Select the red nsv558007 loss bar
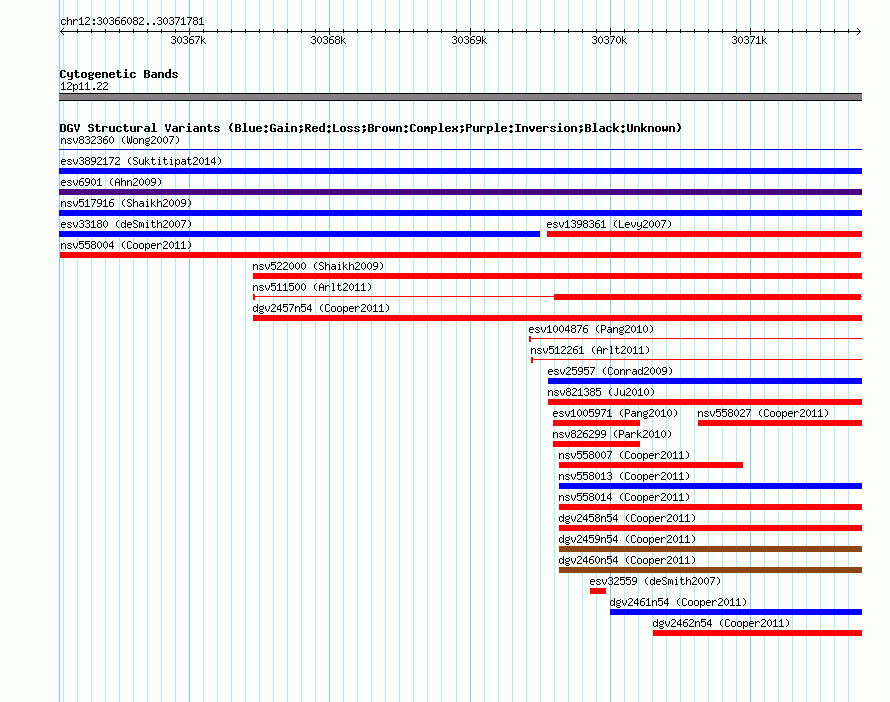 point(651,465)
